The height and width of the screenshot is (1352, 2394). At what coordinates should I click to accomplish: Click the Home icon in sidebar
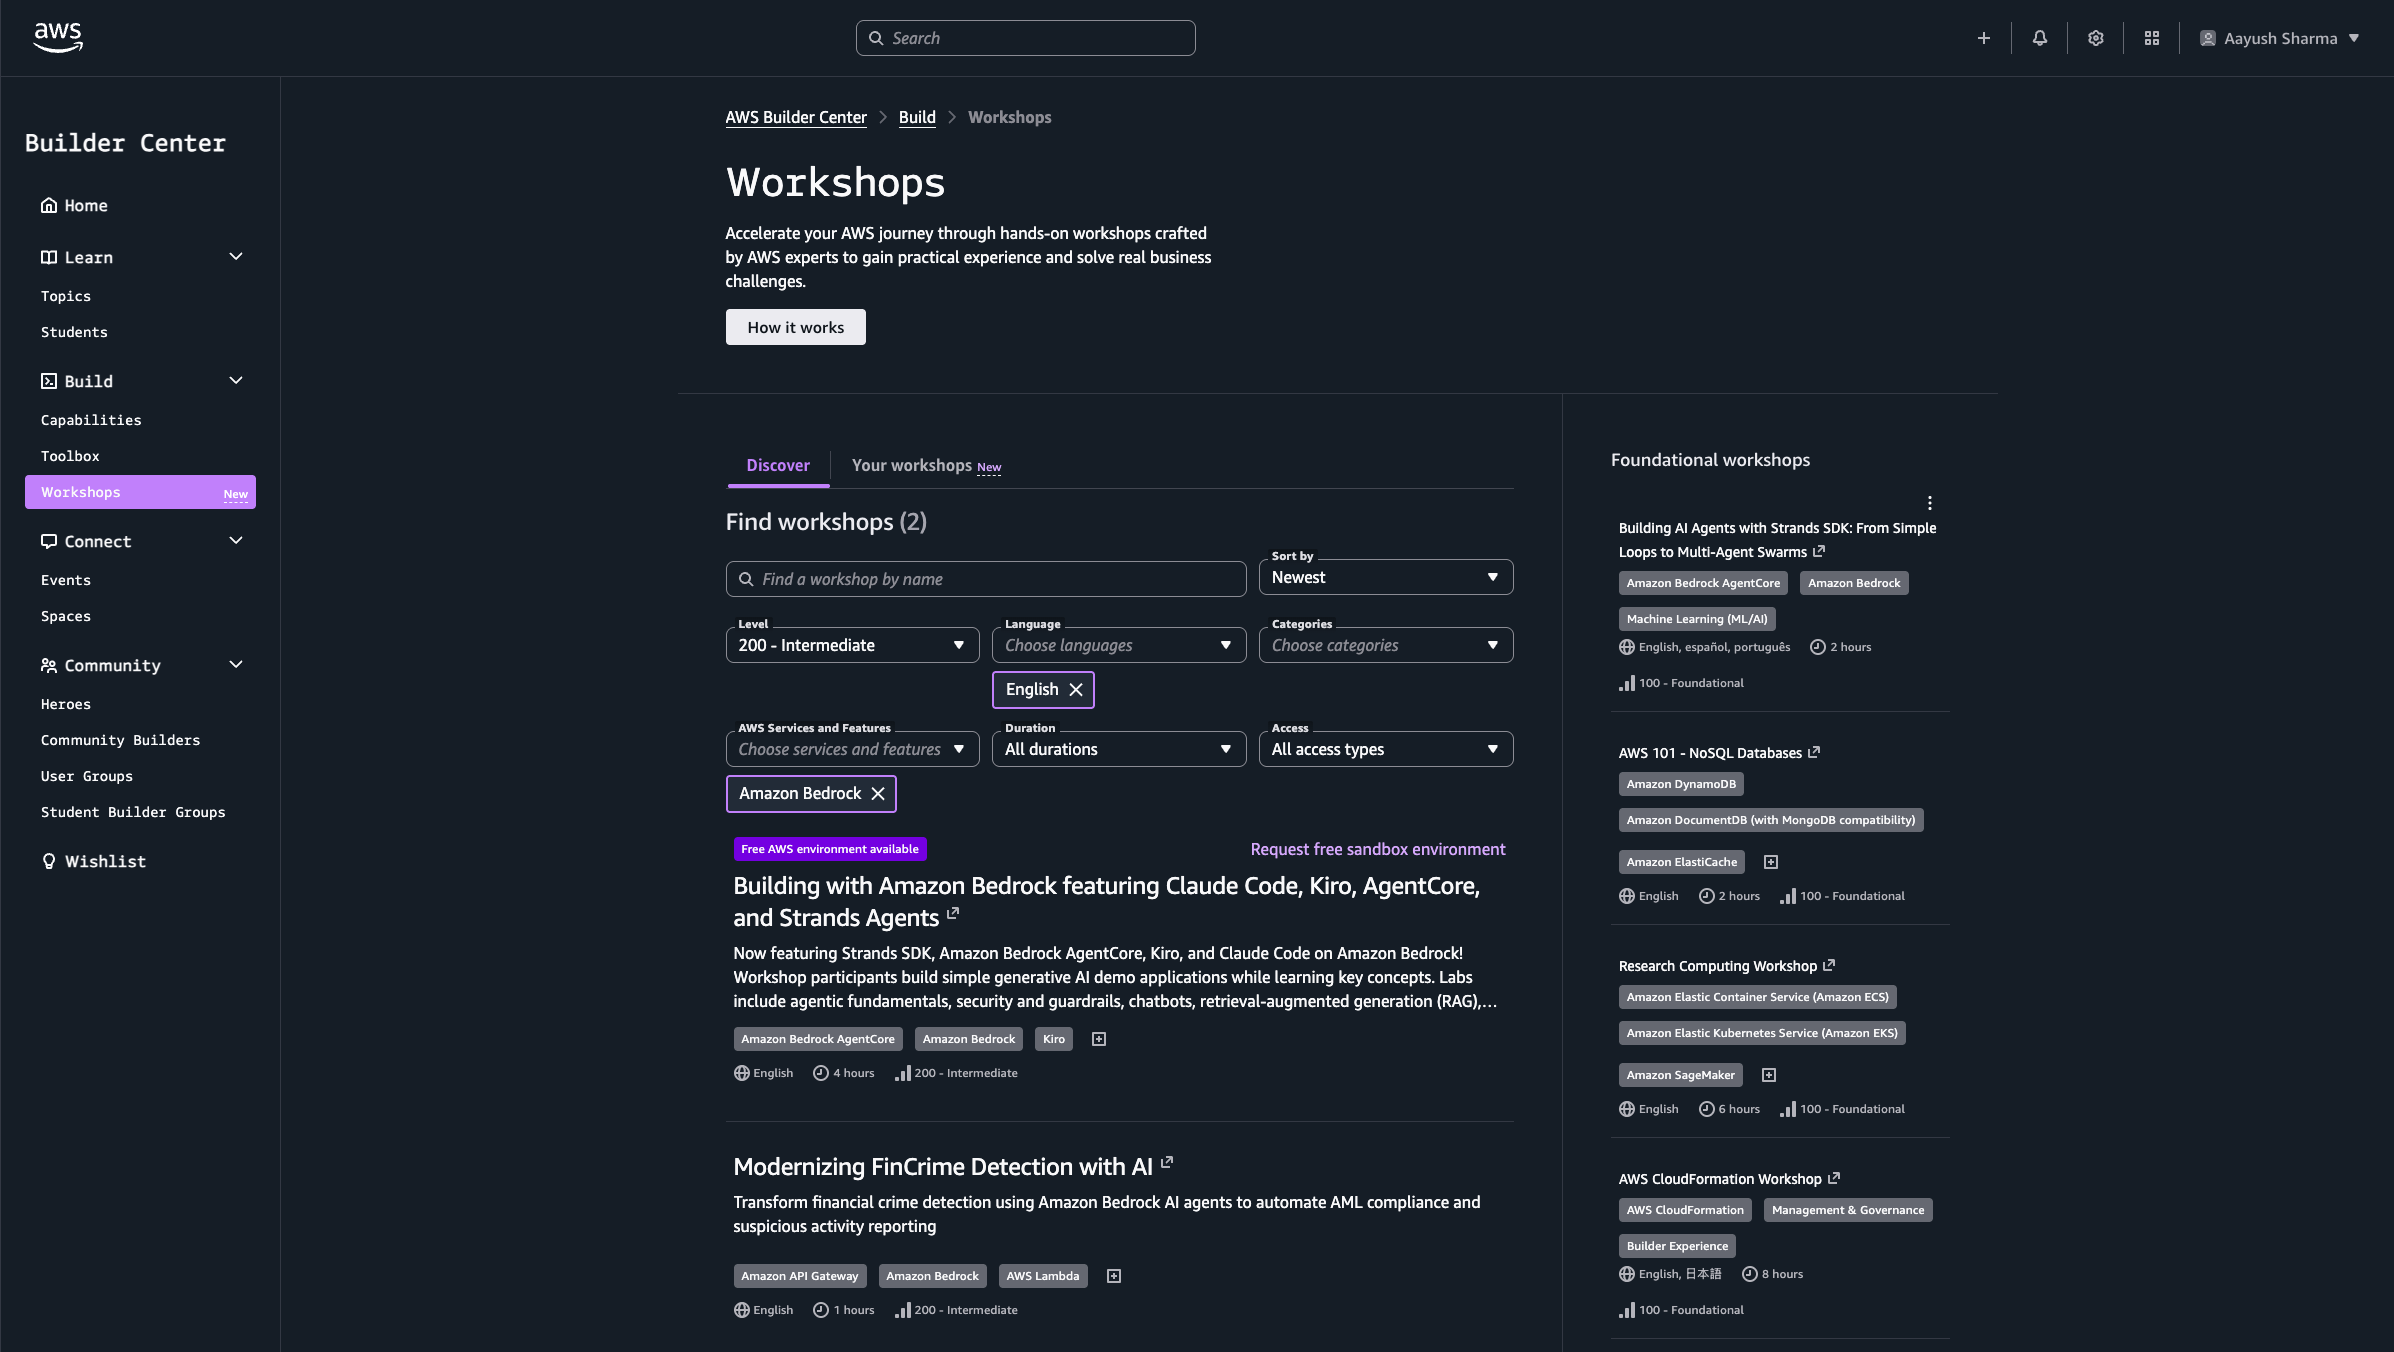(49, 205)
